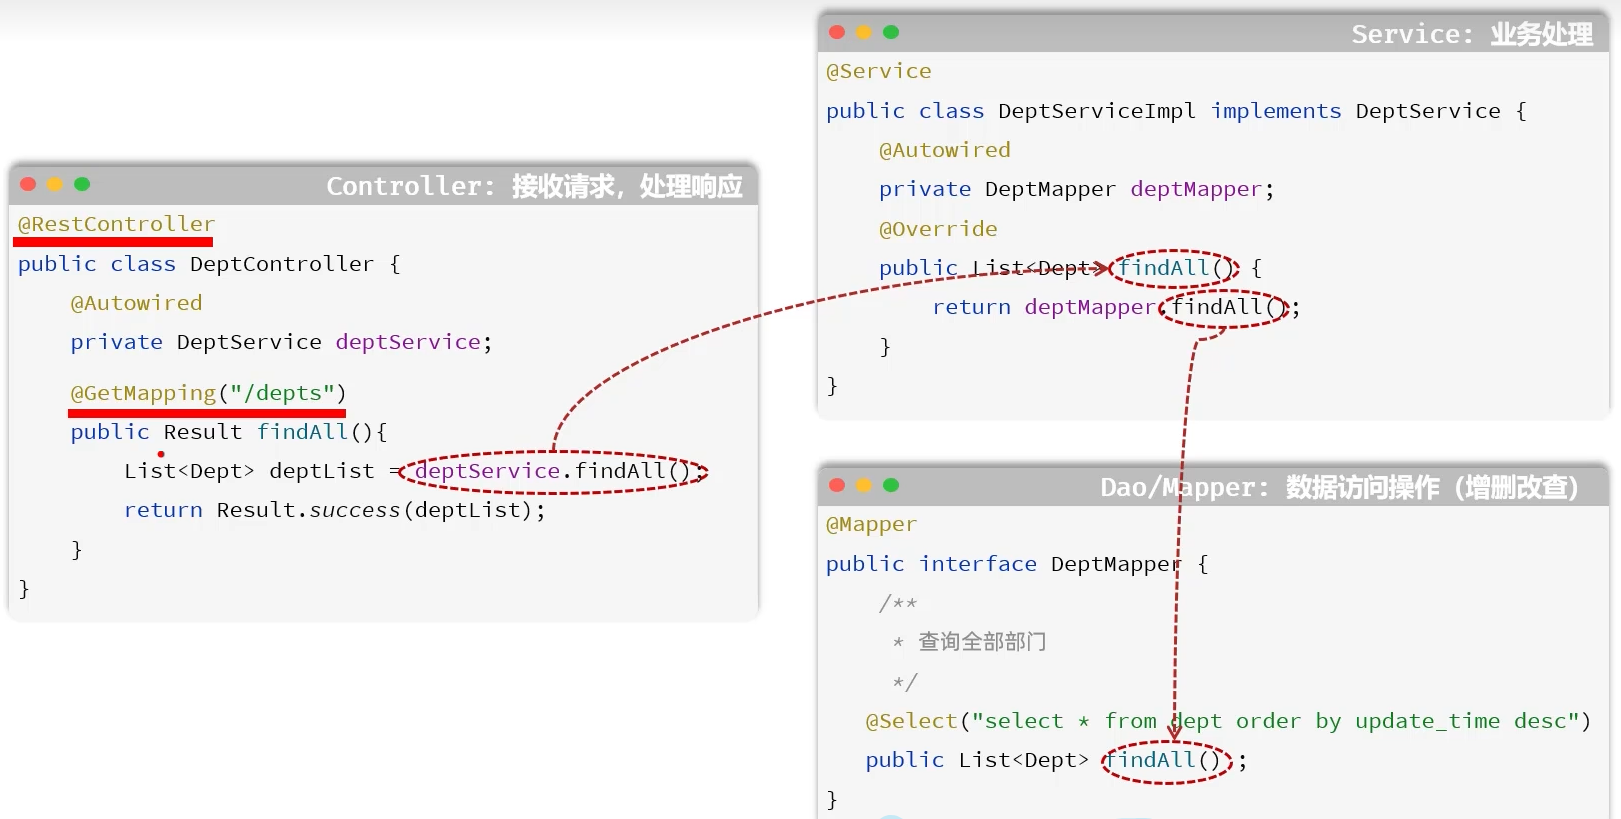1621x819 pixels.
Task: Click the circled findAll() in the DeptServiceImpl method signature
Action: 1174,268
